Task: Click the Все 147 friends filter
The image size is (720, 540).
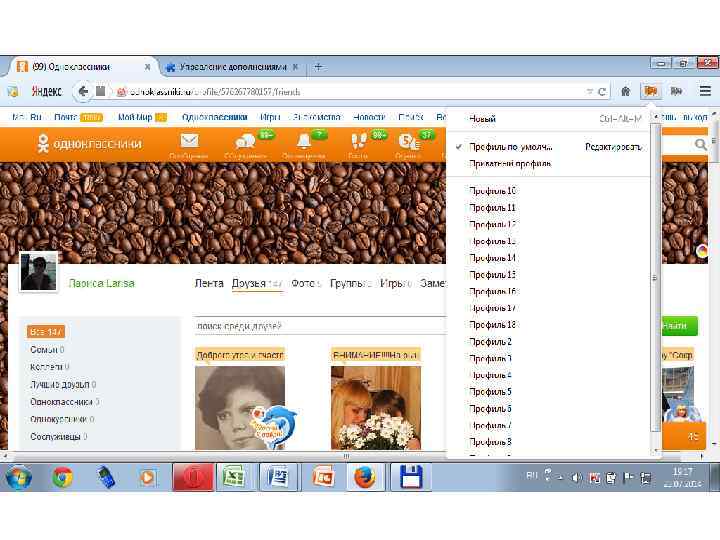Action: [x=46, y=332]
